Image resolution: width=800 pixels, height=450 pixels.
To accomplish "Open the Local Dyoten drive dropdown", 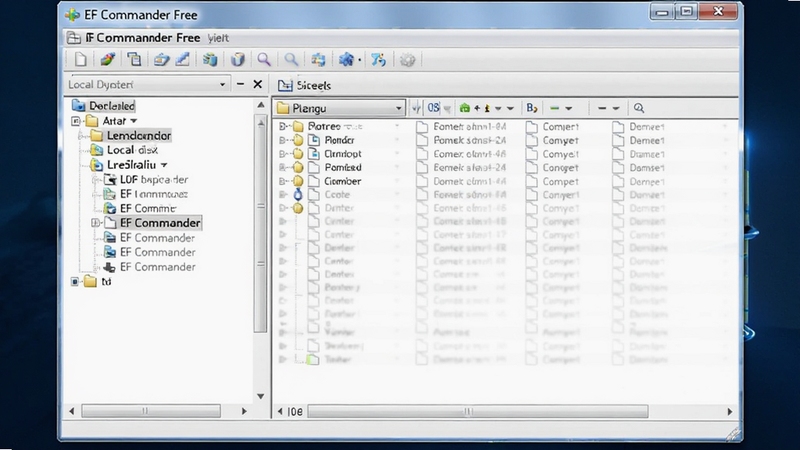I will [x=222, y=85].
